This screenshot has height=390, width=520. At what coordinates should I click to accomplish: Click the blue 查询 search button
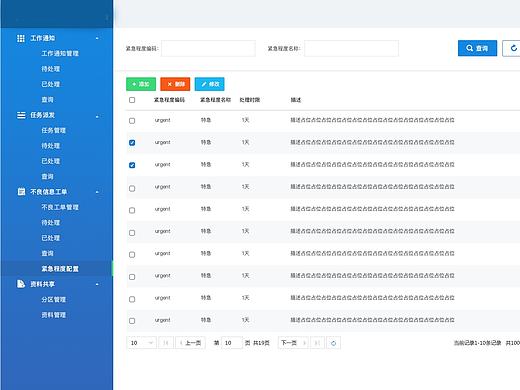pos(477,48)
